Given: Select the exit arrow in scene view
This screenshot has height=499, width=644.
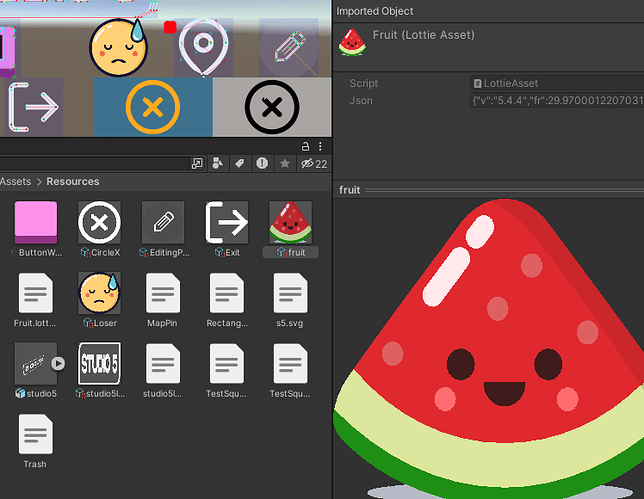Looking at the screenshot, I should (x=34, y=107).
